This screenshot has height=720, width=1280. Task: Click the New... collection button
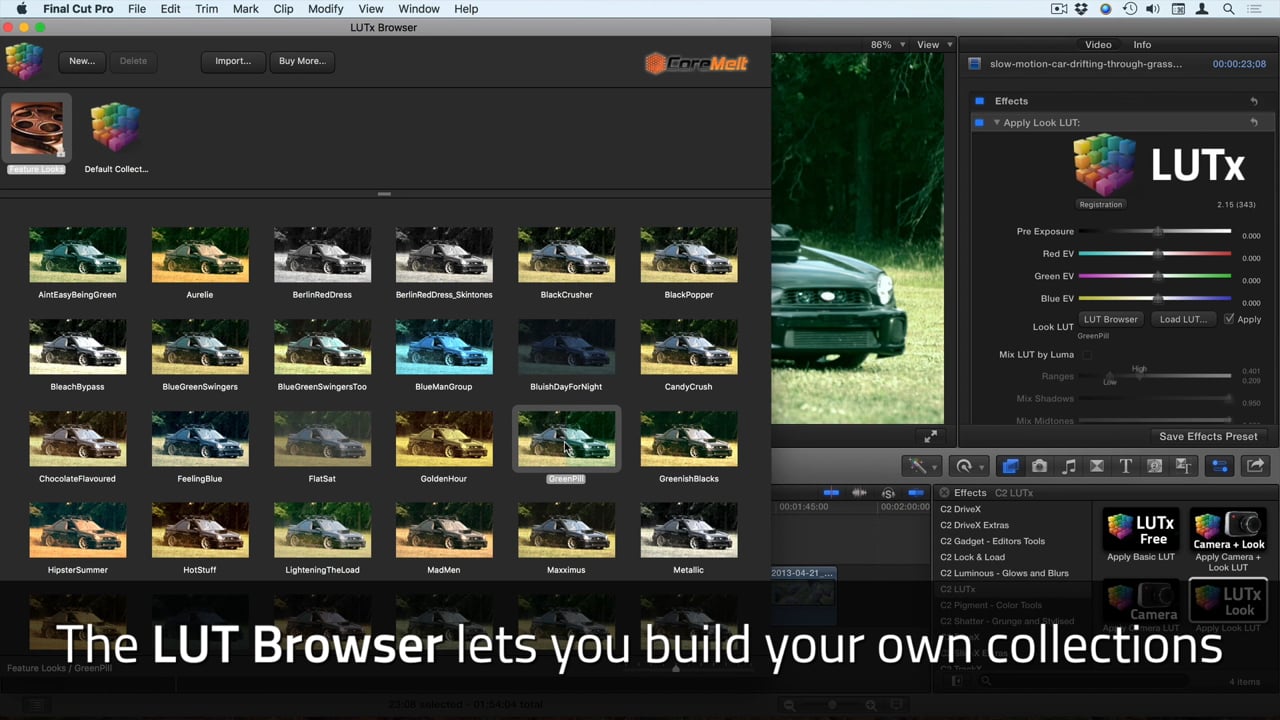[x=82, y=61]
